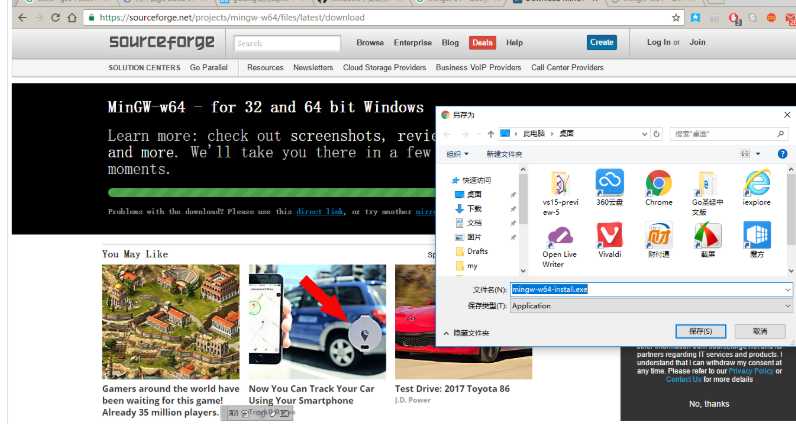Click the Save button in the dialog
This screenshot has width=796, height=424.
pos(701,332)
